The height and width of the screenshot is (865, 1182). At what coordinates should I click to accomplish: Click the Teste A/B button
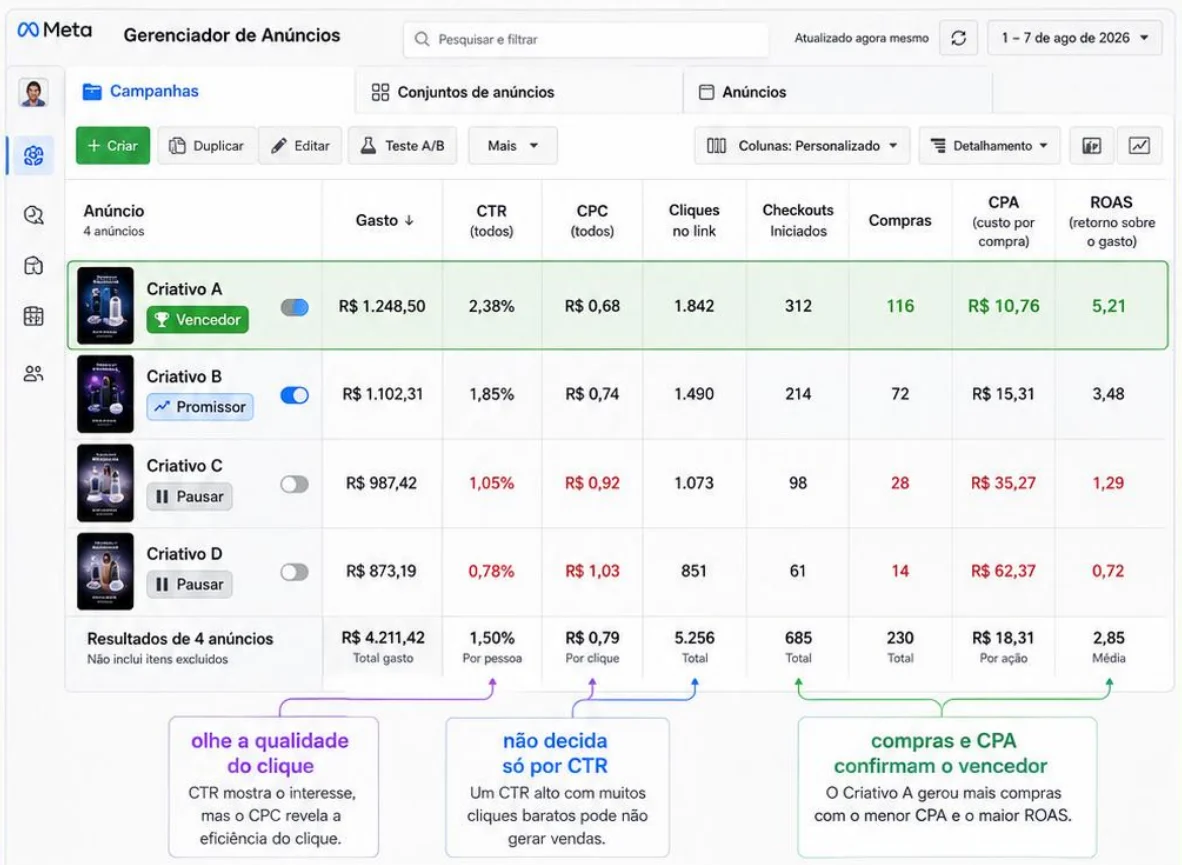tap(403, 146)
